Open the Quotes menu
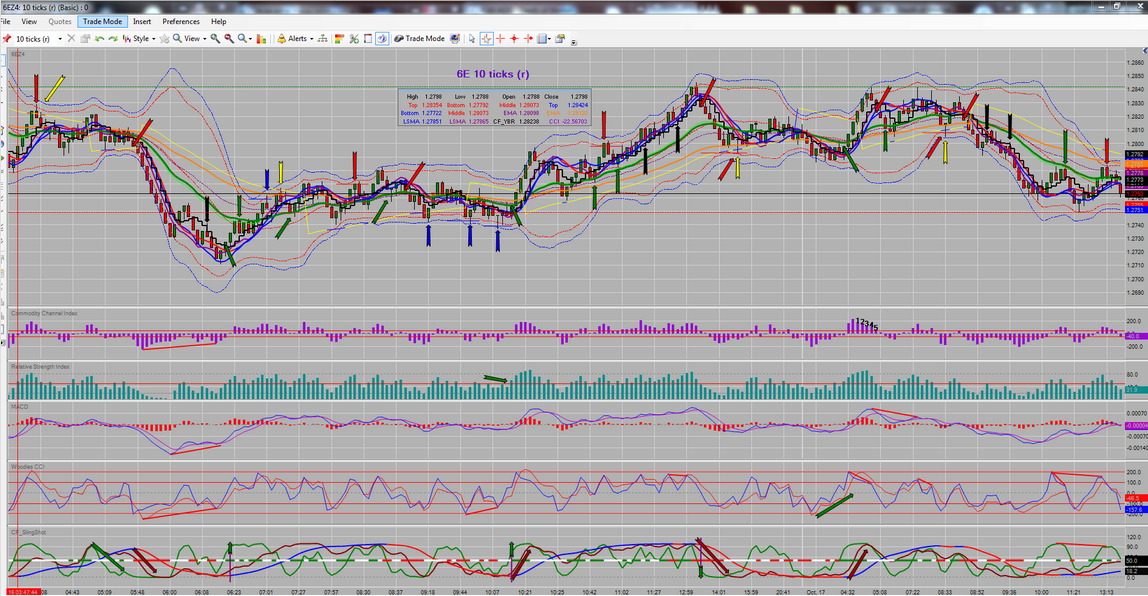The height and width of the screenshot is (596, 1148). click(x=59, y=22)
